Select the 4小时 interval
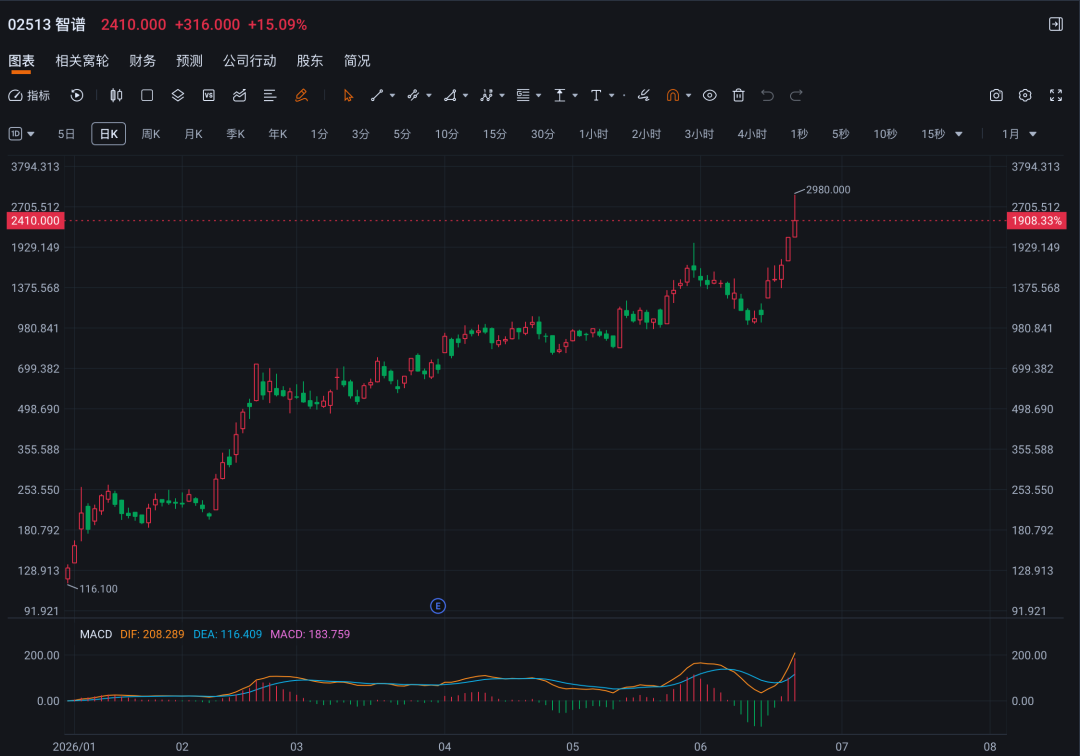Viewport: 1080px width, 756px height. coord(751,134)
